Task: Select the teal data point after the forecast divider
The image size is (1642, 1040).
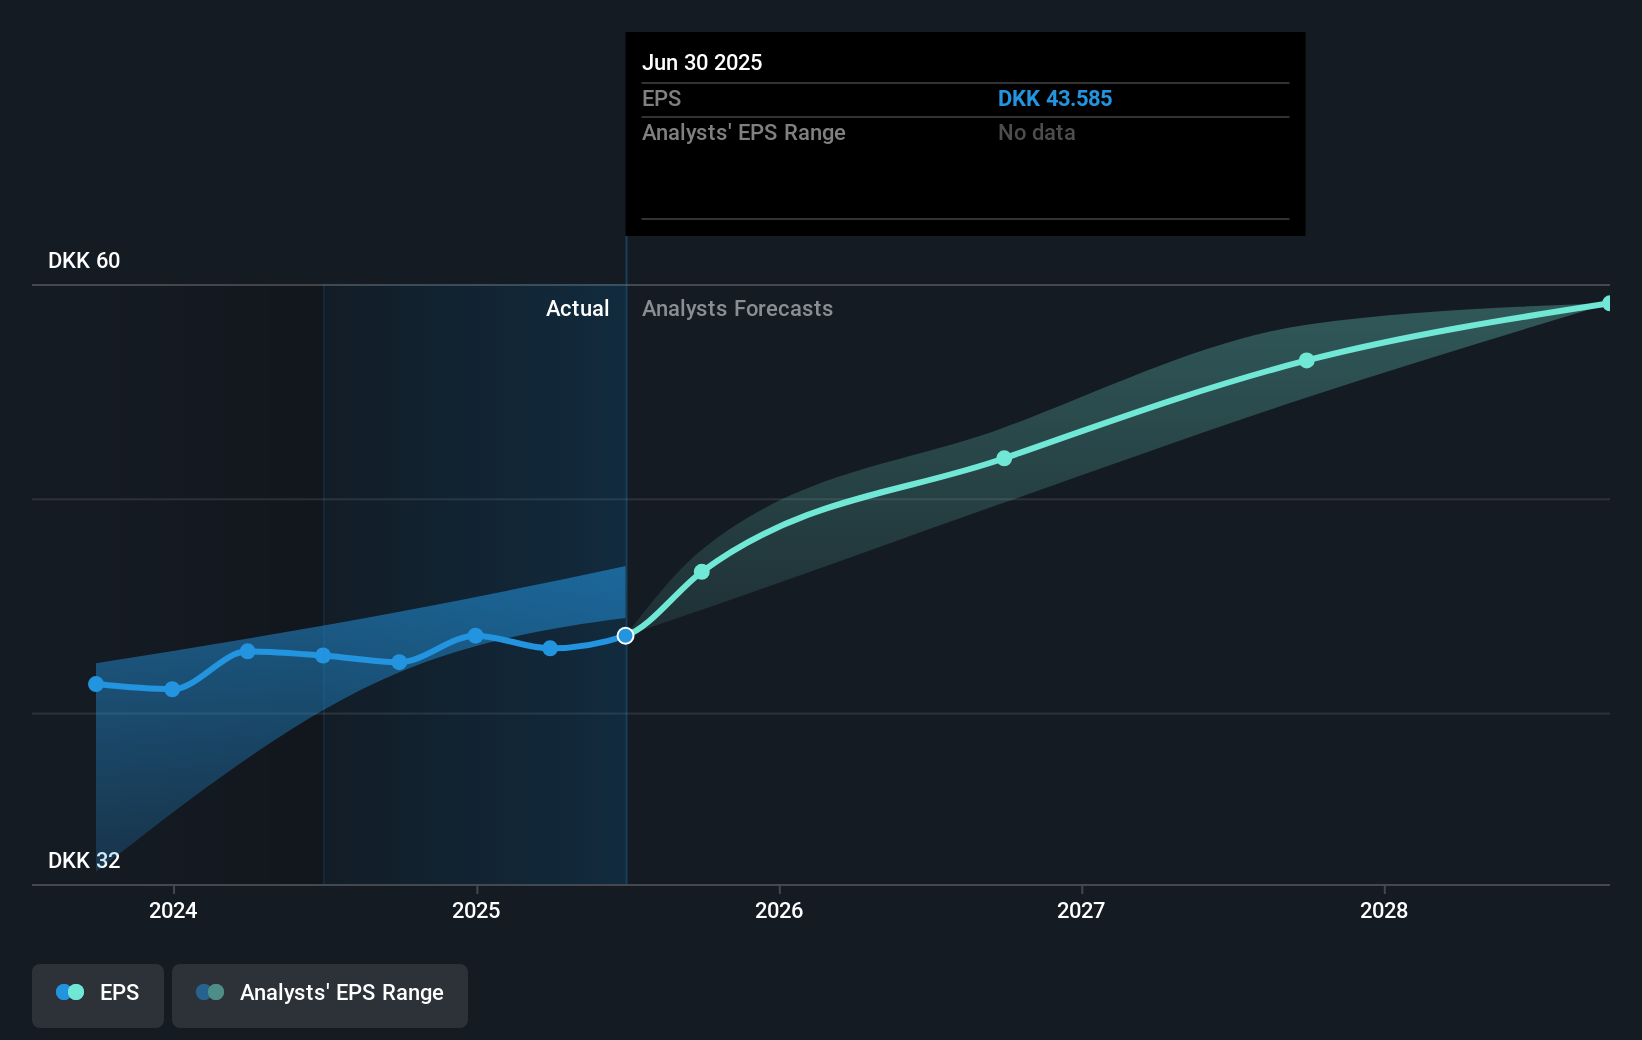Action: pyautogui.click(x=702, y=571)
